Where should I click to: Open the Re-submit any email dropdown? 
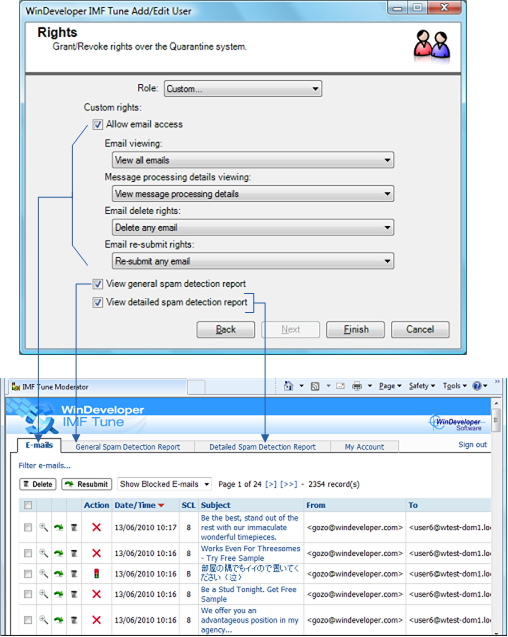253,261
